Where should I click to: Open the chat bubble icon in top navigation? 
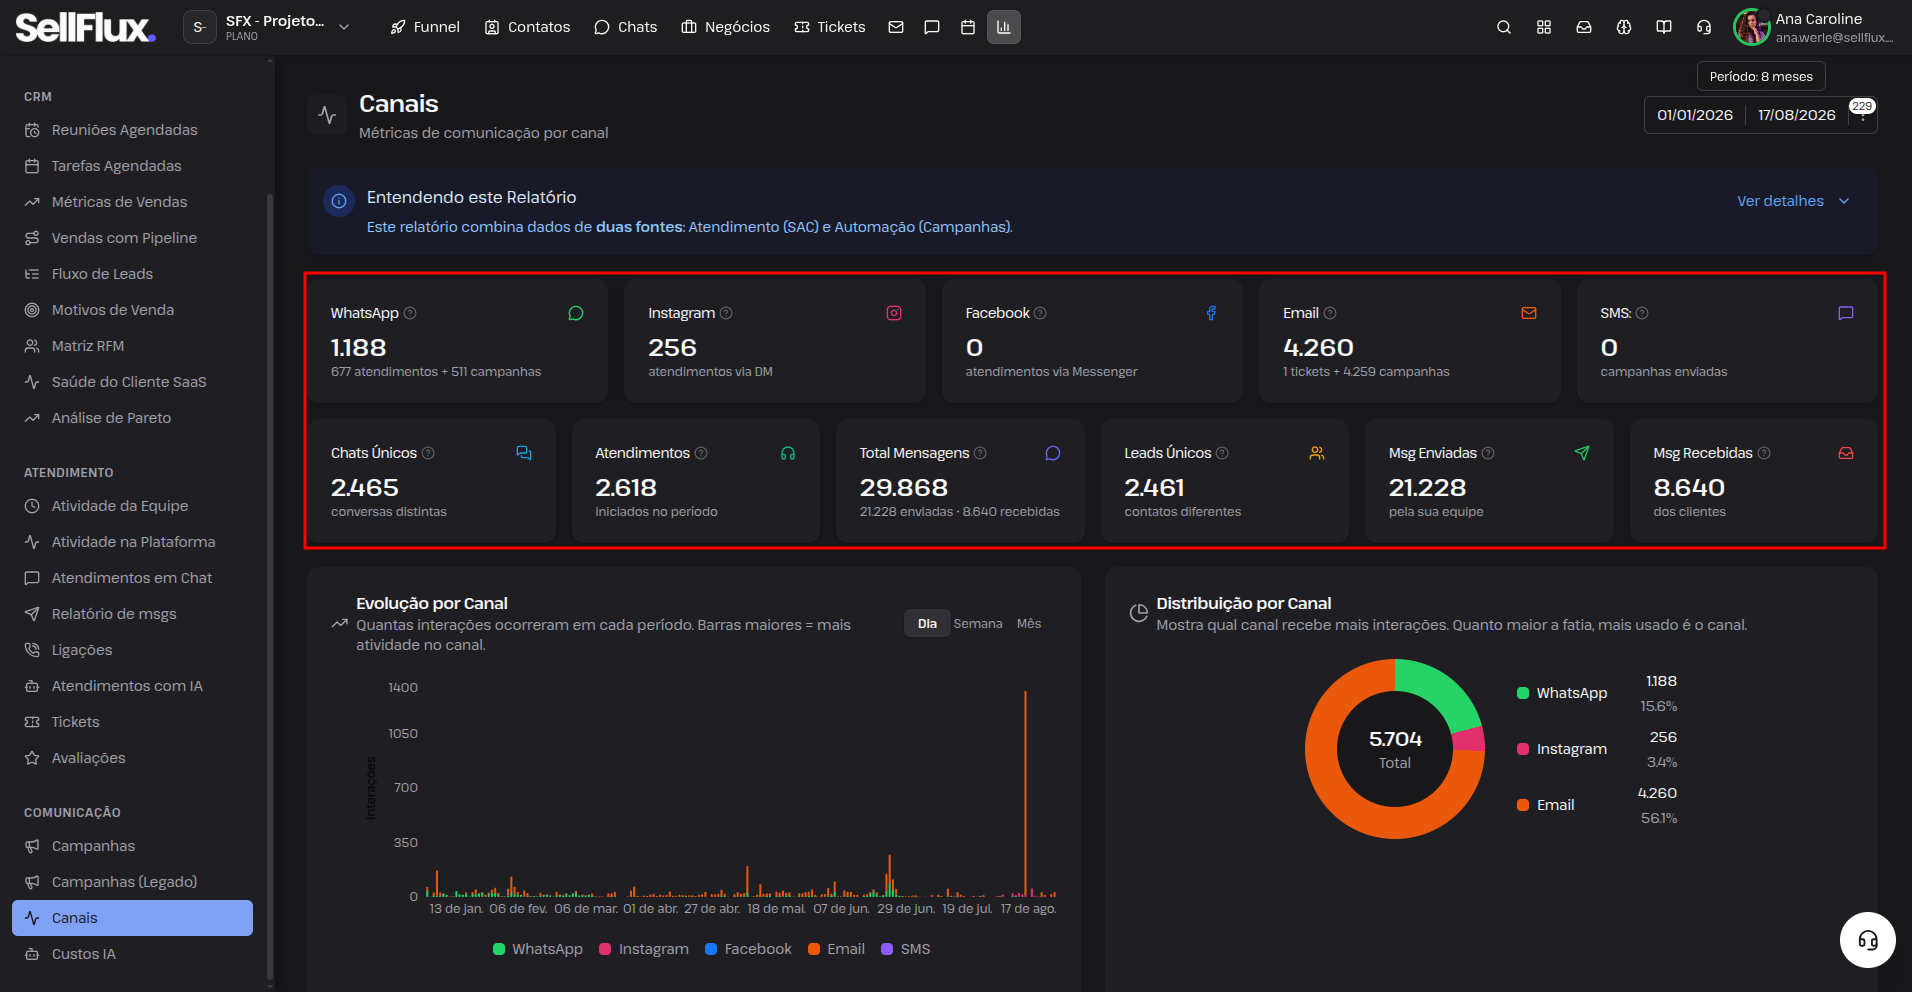932,27
